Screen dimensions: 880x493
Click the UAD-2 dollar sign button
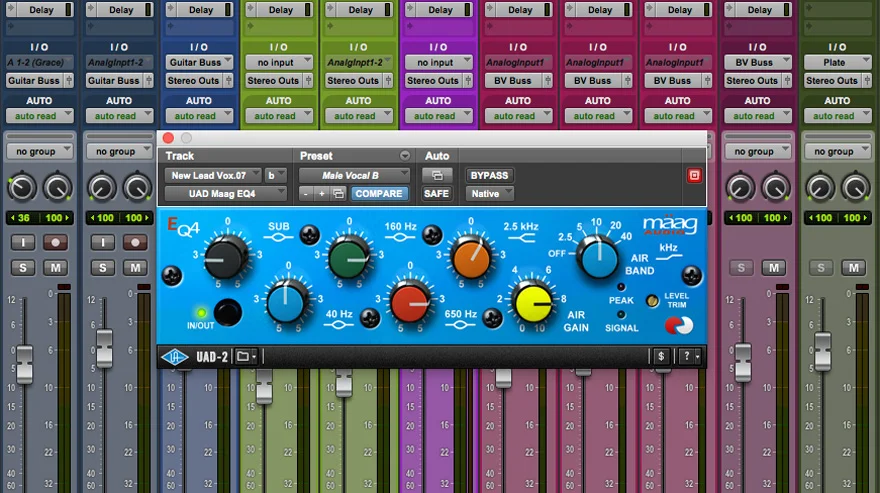coord(661,356)
